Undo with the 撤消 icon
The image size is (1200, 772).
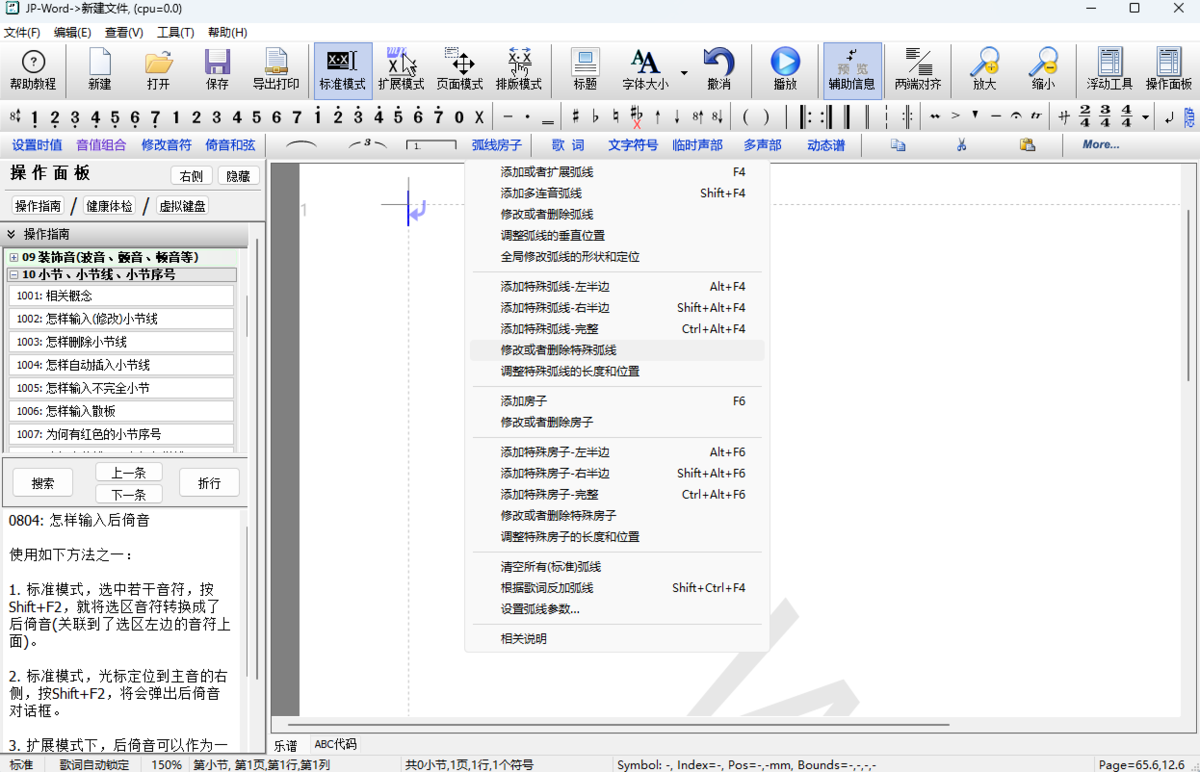click(x=718, y=69)
